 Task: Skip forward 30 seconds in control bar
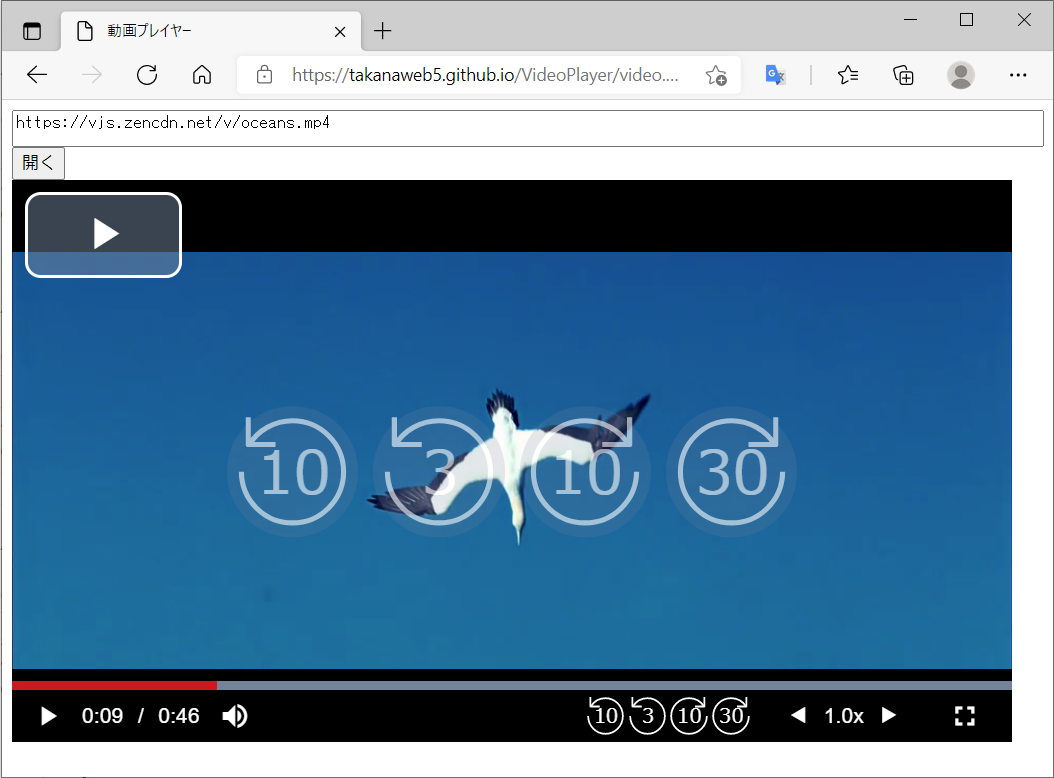coord(731,716)
